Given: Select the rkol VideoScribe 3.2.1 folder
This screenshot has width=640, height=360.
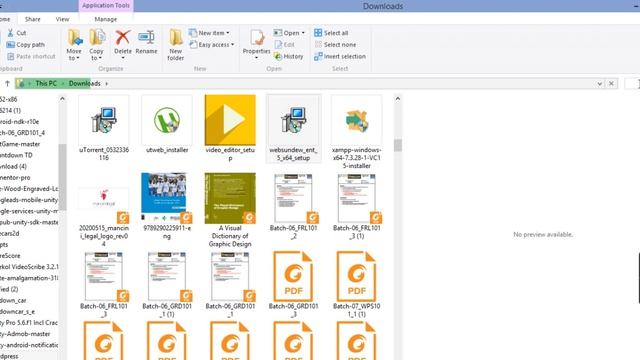Looking at the screenshot, I should [x=29, y=267].
